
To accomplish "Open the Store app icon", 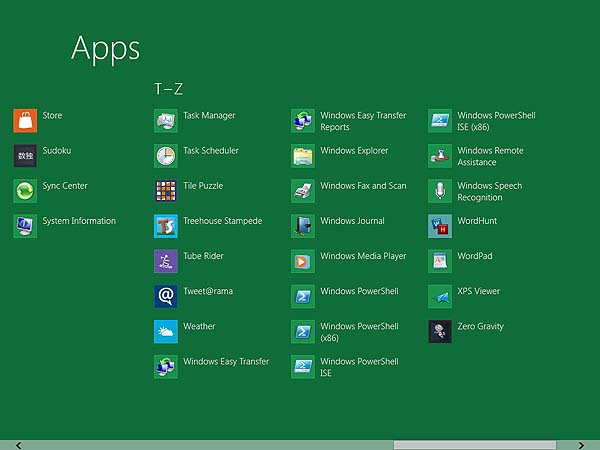I will coord(25,121).
